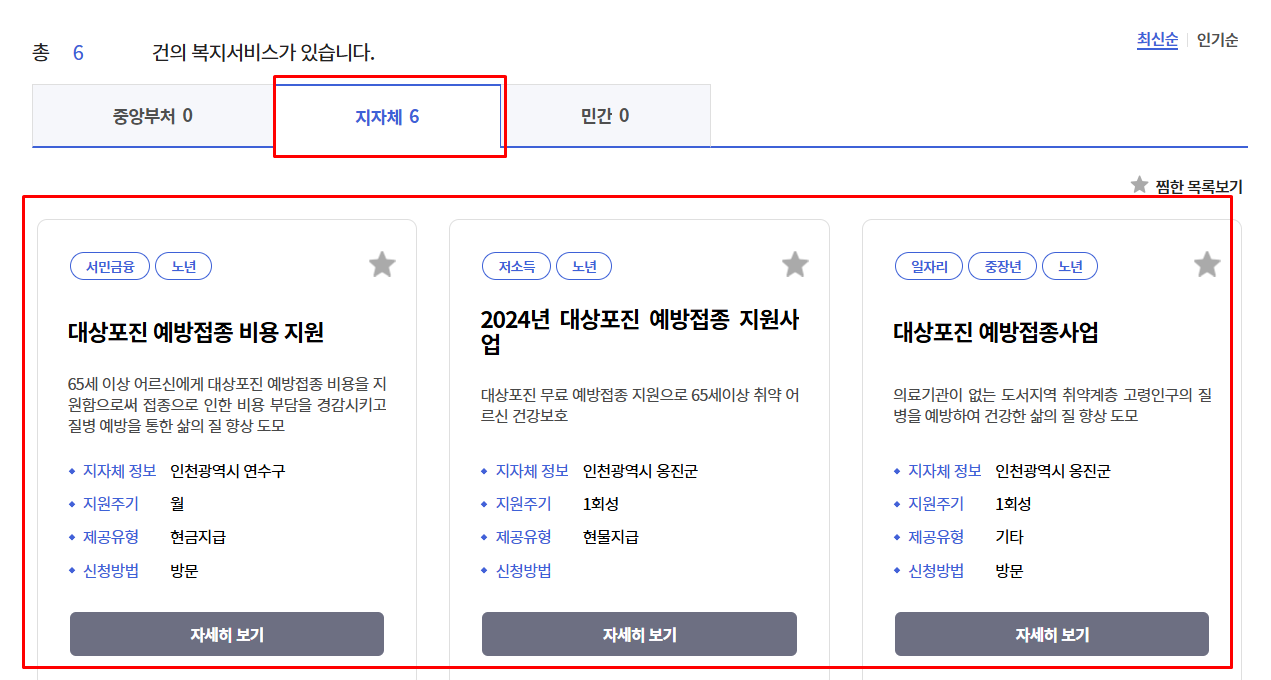Select the 일자리 category tag
The width and height of the screenshot is (1271, 680).
(x=928, y=265)
